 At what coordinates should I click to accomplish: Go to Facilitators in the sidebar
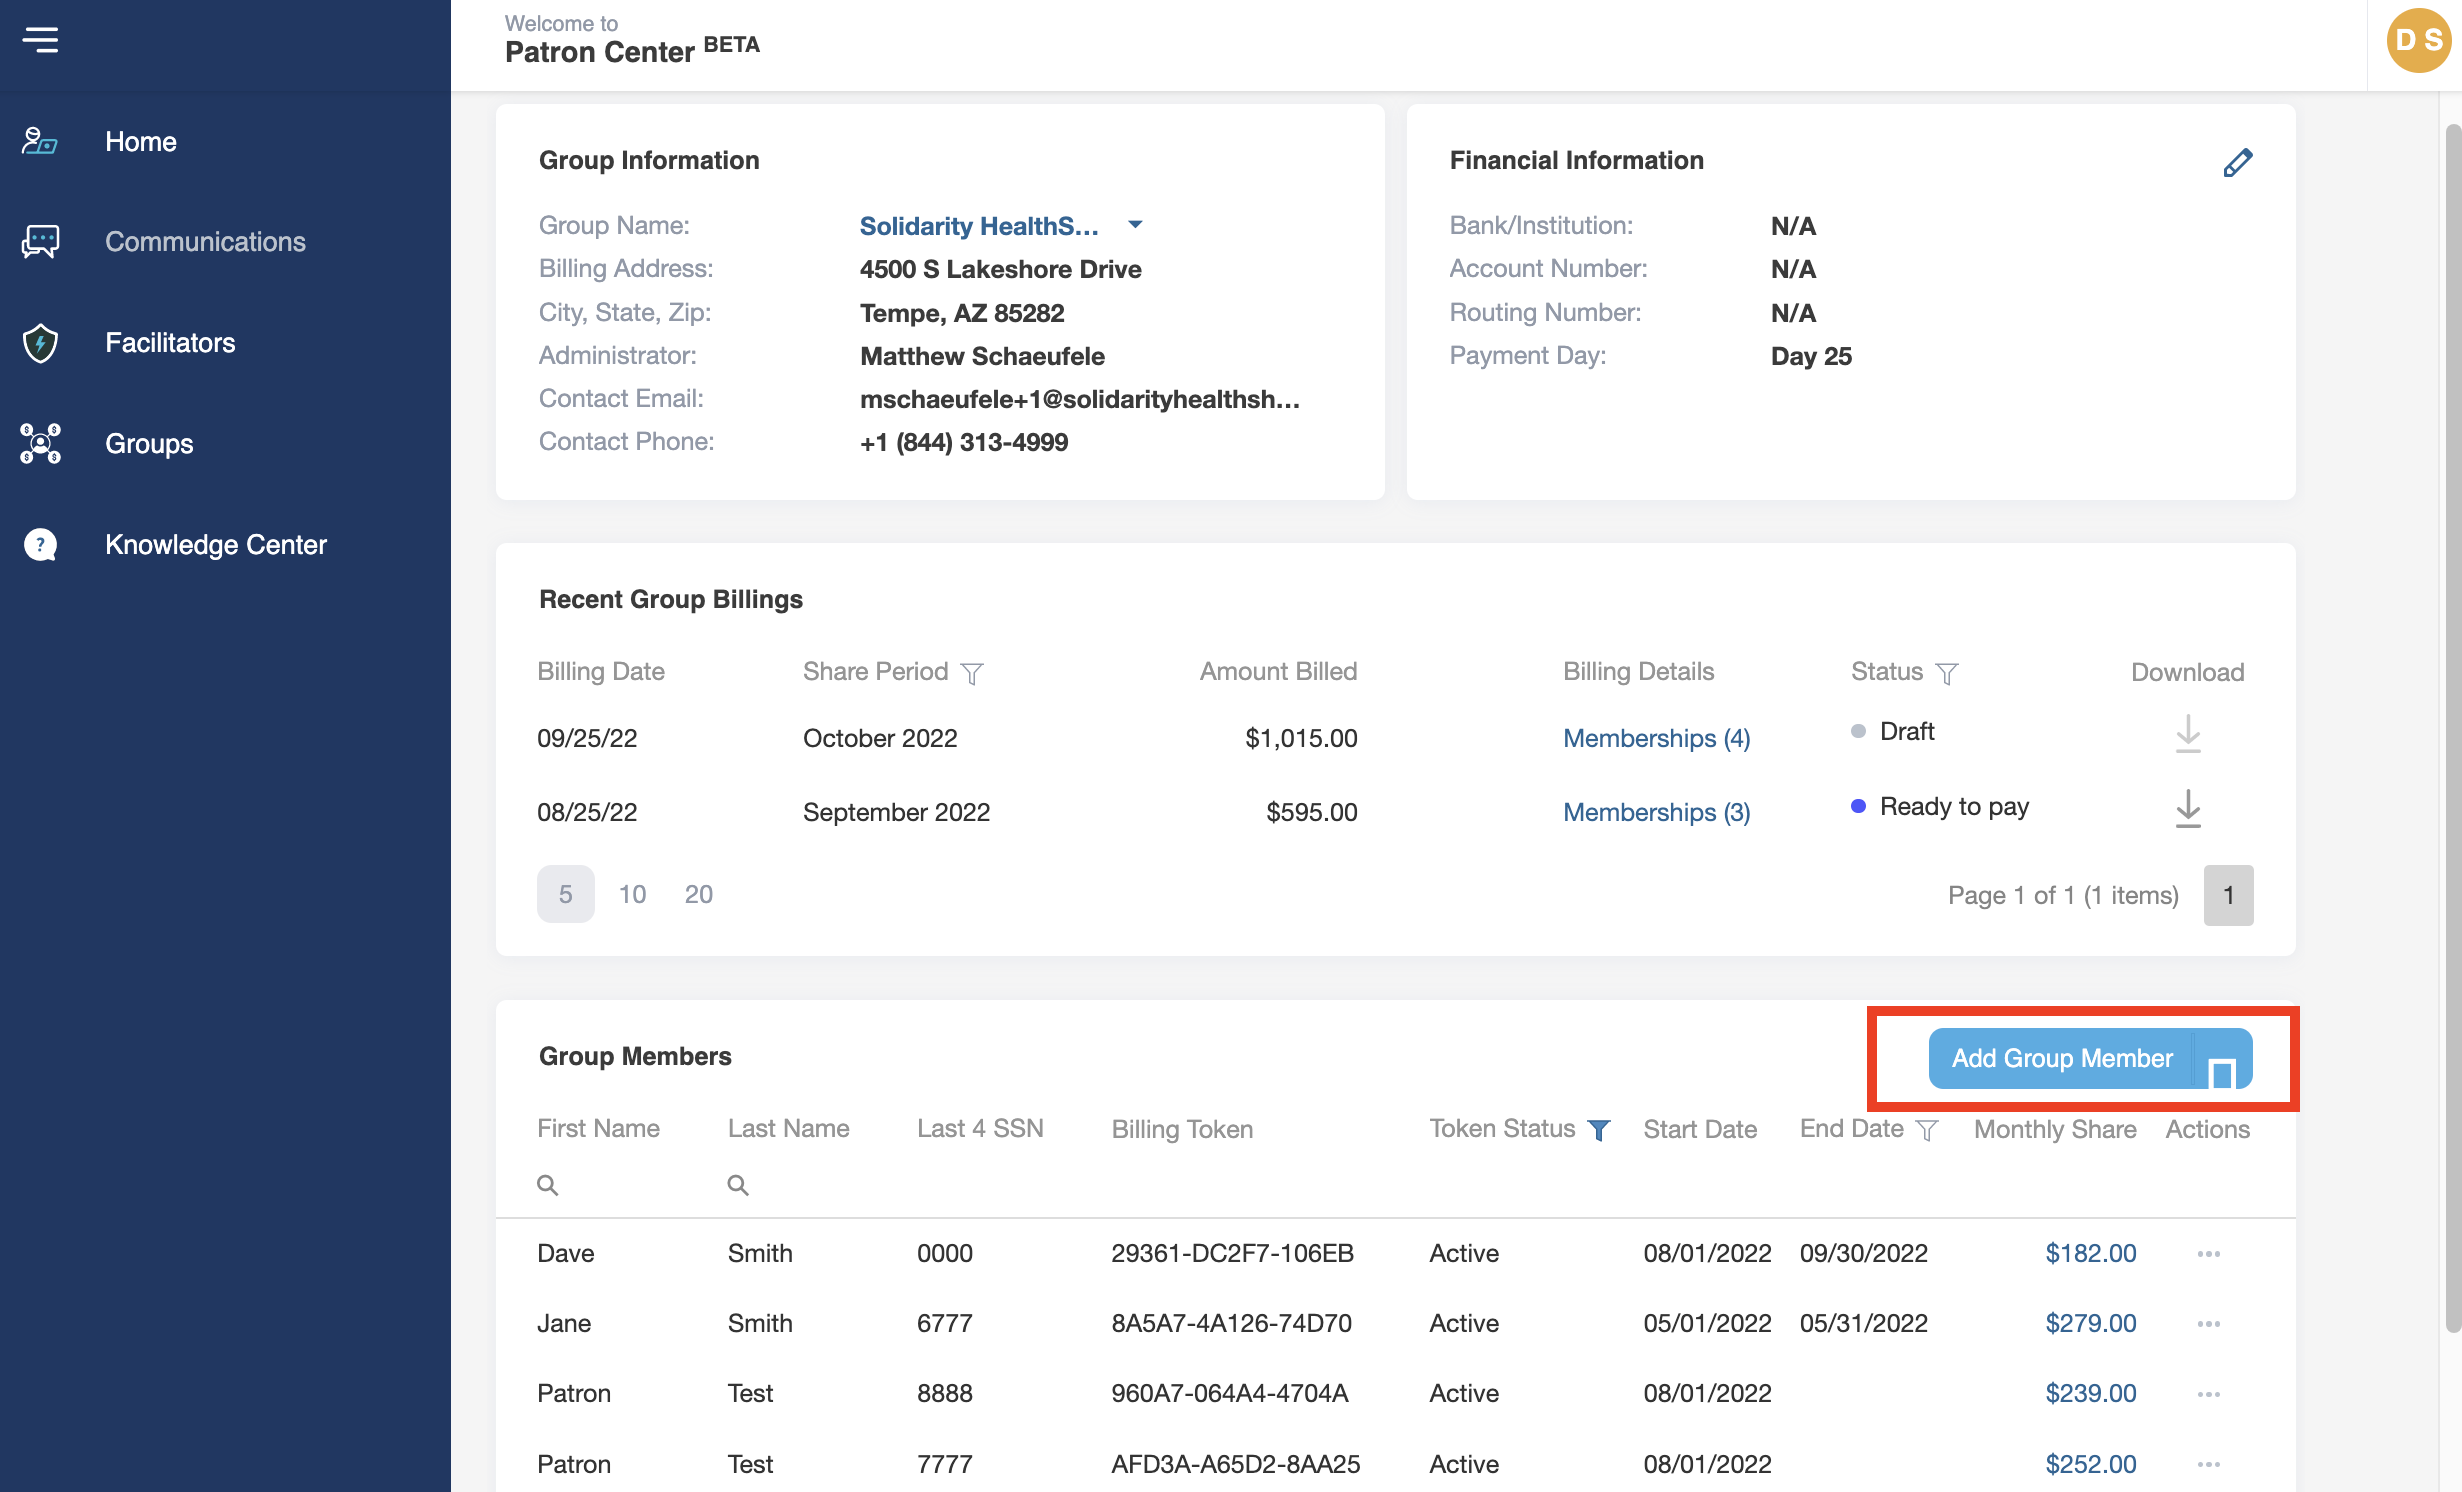pyautogui.click(x=170, y=343)
